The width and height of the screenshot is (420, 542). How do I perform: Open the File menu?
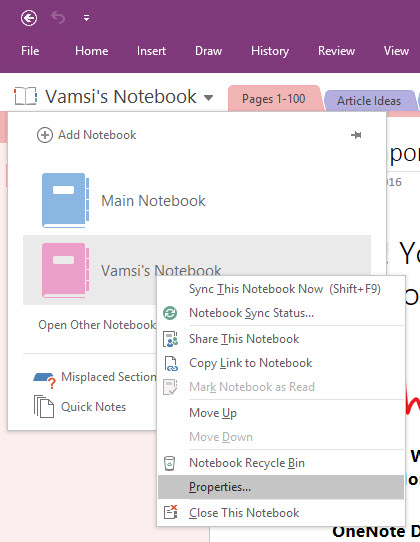coord(30,51)
